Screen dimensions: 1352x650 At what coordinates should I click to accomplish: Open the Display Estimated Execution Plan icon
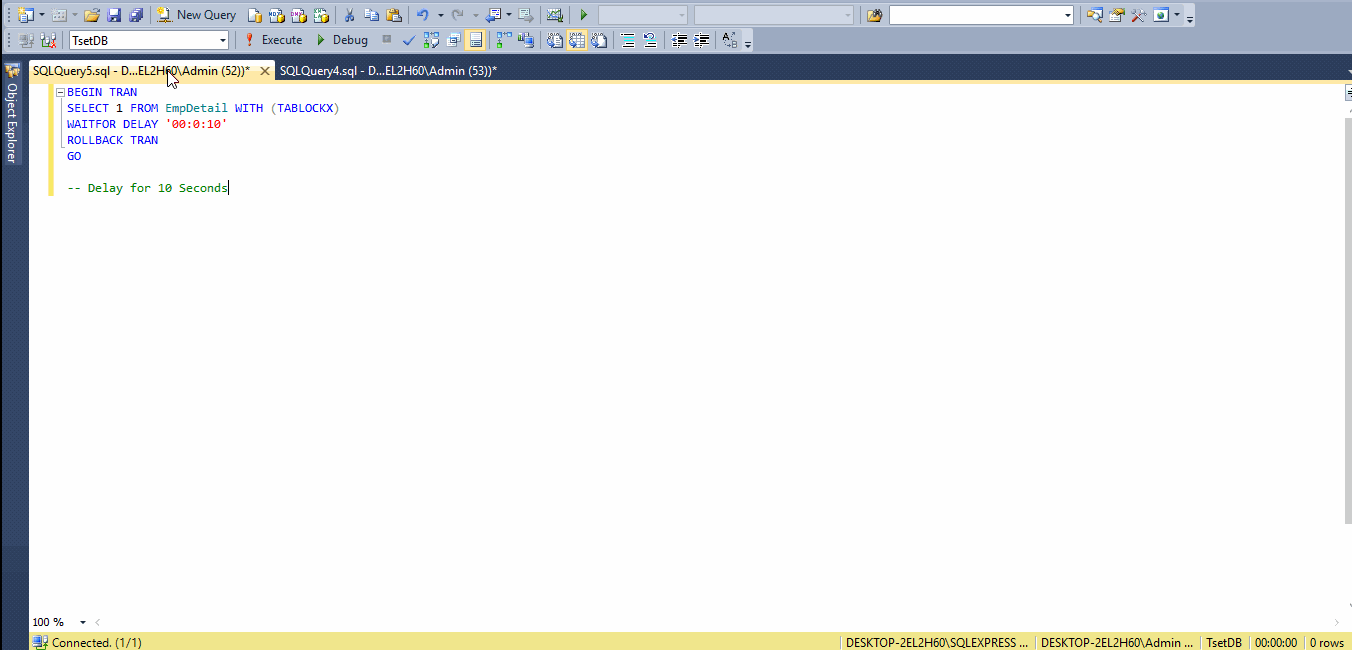pos(432,40)
